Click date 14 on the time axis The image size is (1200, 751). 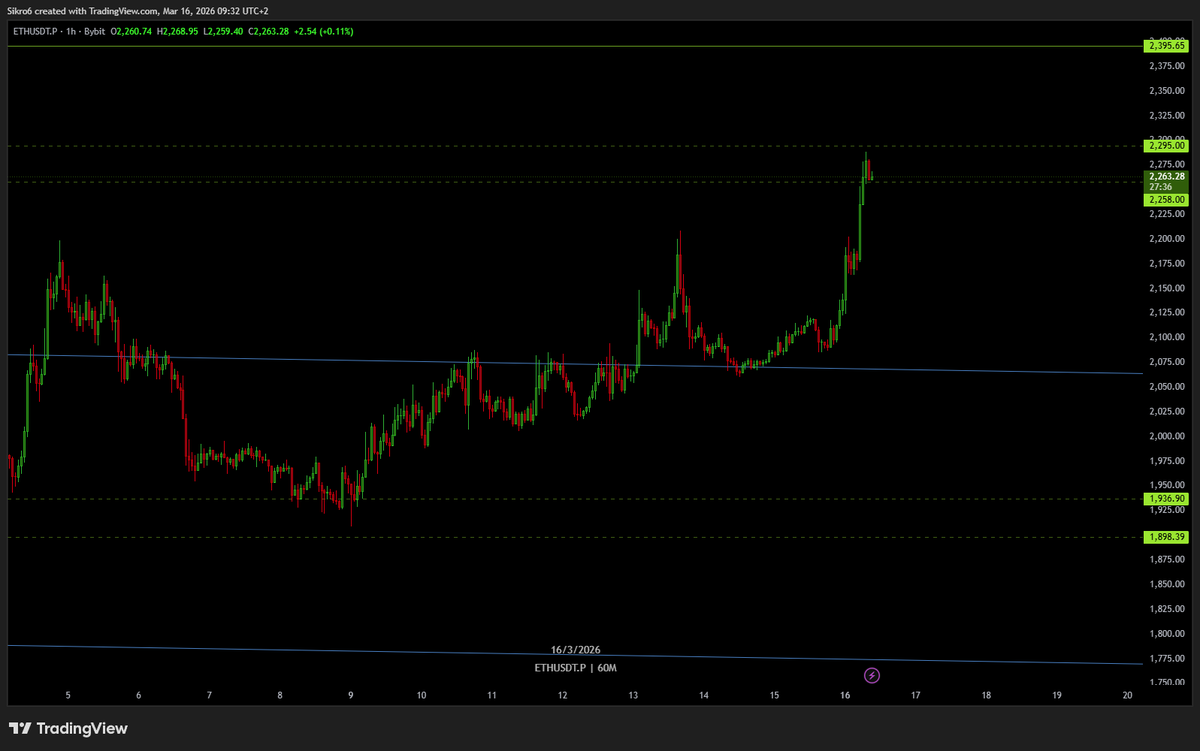(704, 695)
